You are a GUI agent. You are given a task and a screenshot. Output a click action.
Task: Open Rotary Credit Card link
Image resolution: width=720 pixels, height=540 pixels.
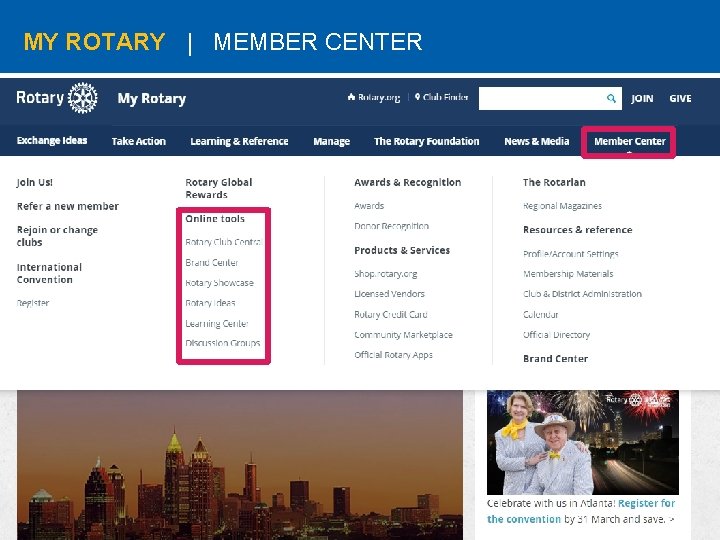pos(391,315)
